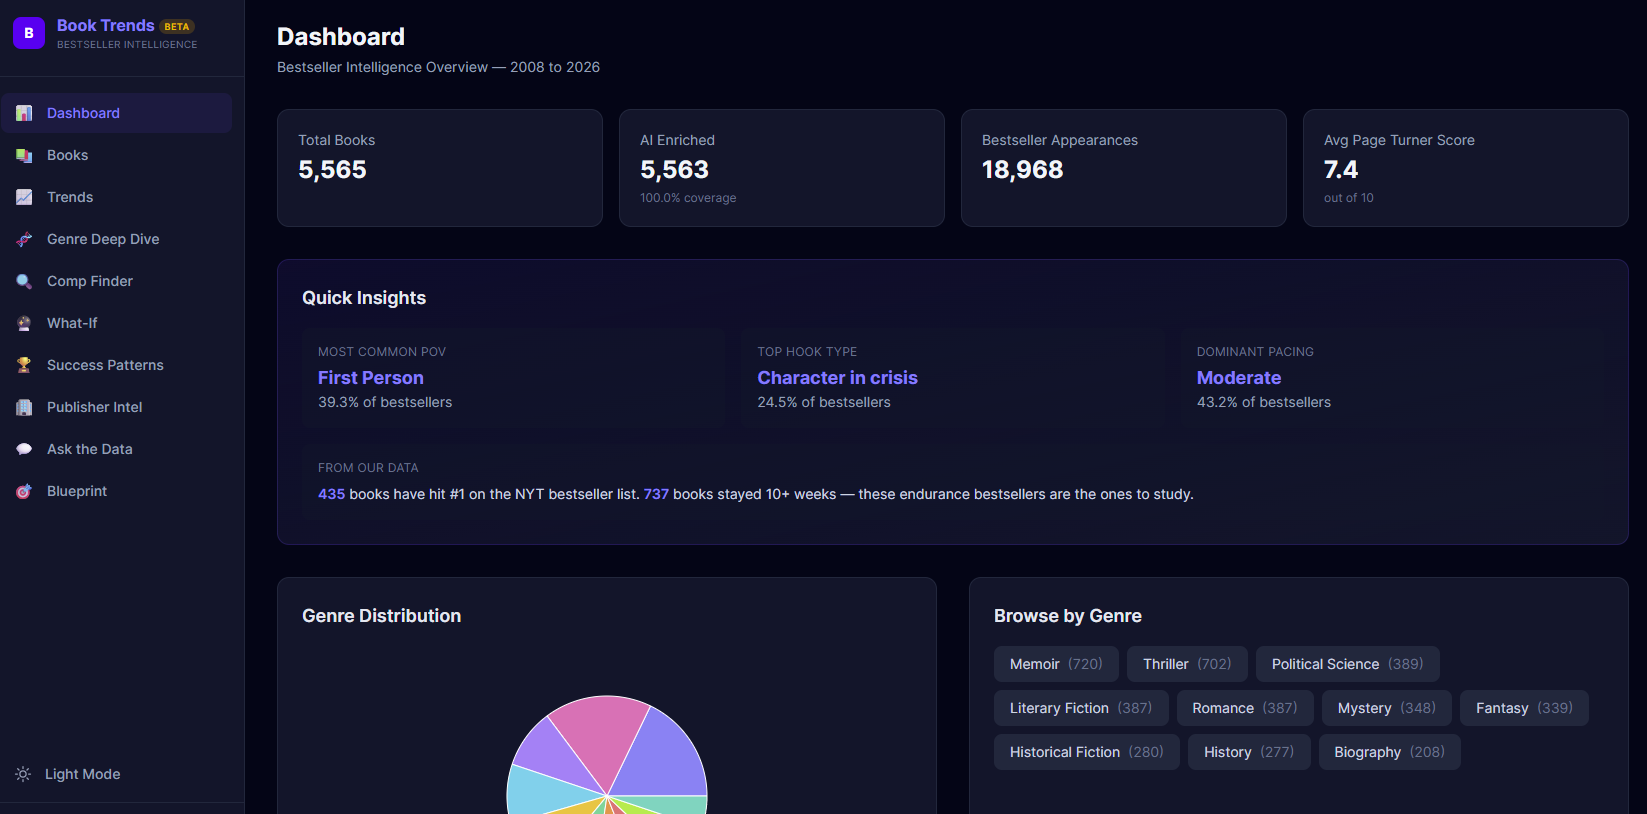The height and width of the screenshot is (814, 1647).
Task: Open Success Patterns in sidebar
Action: coord(117,365)
